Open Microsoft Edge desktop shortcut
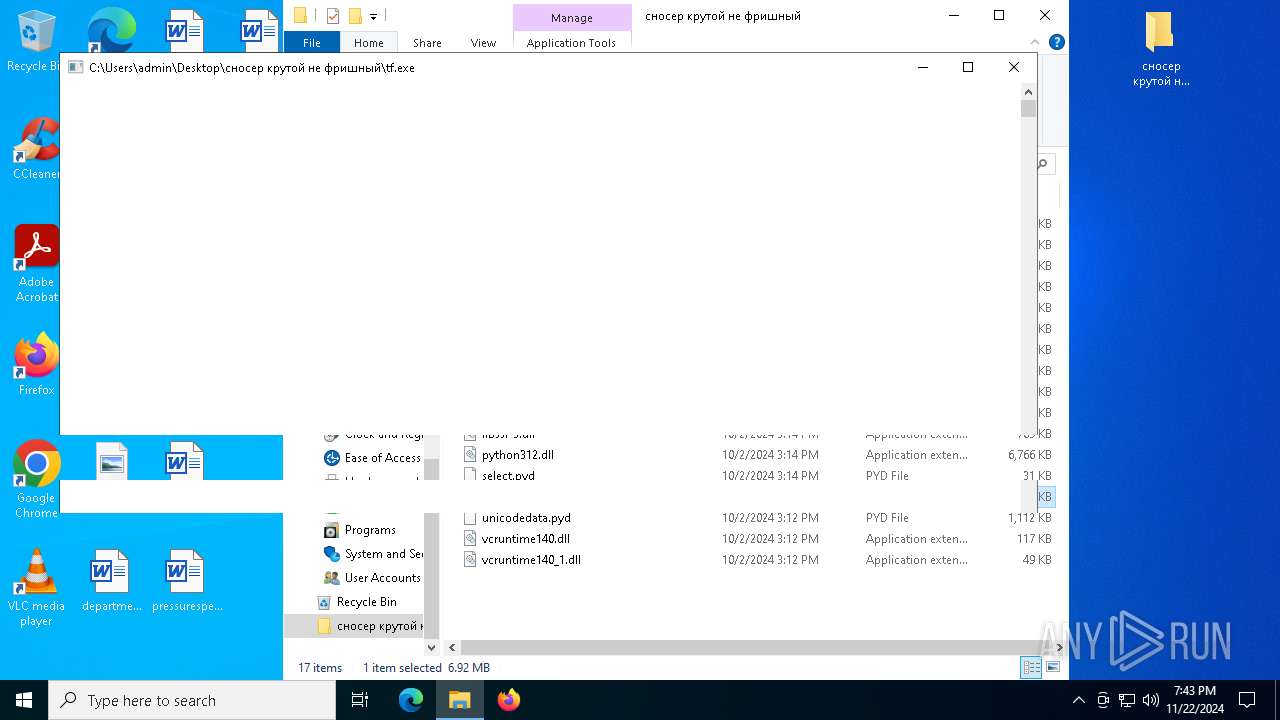 (x=111, y=30)
